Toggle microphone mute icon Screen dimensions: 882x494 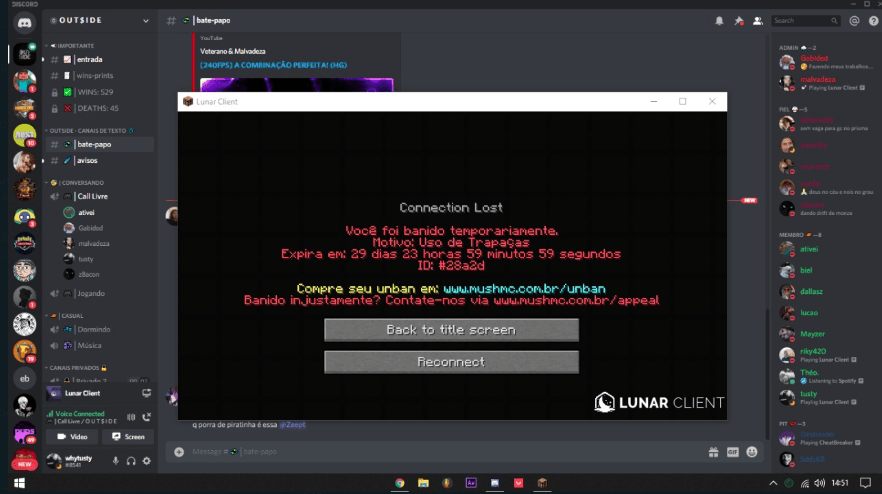[x=115, y=461]
